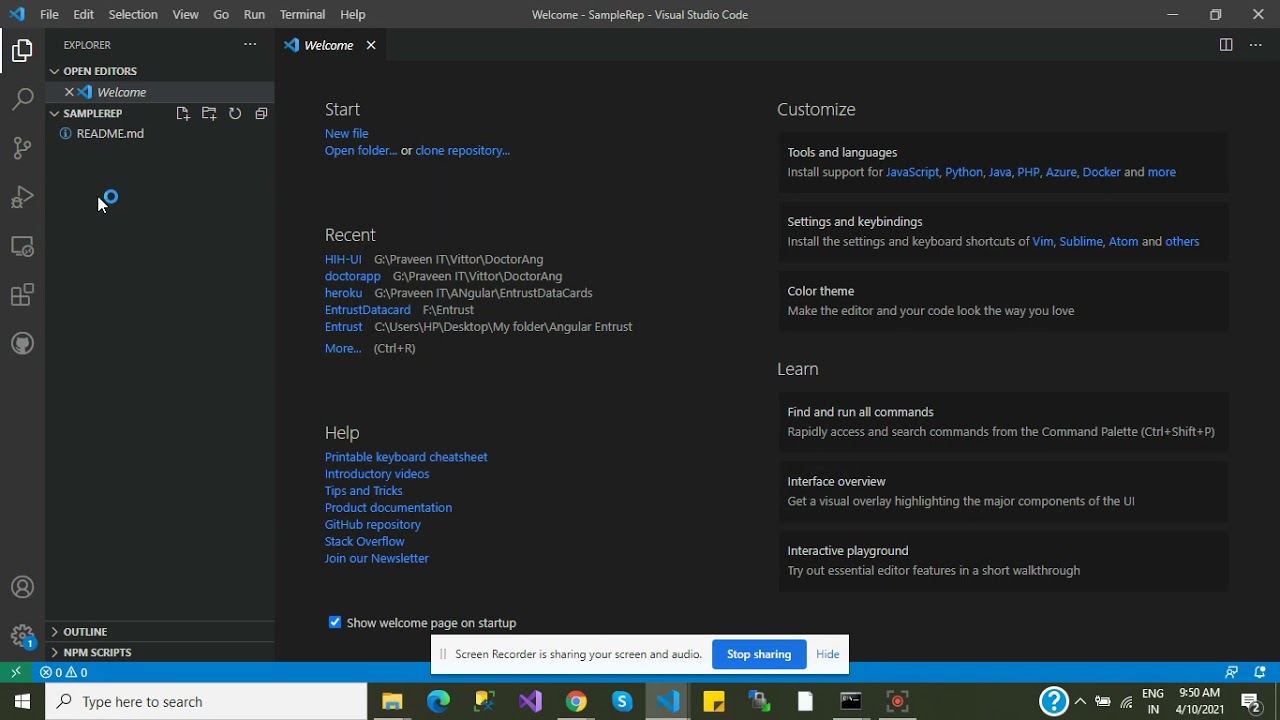The height and width of the screenshot is (720, 1280).
Task: Open the Selection menu
Action: point(133,15)
